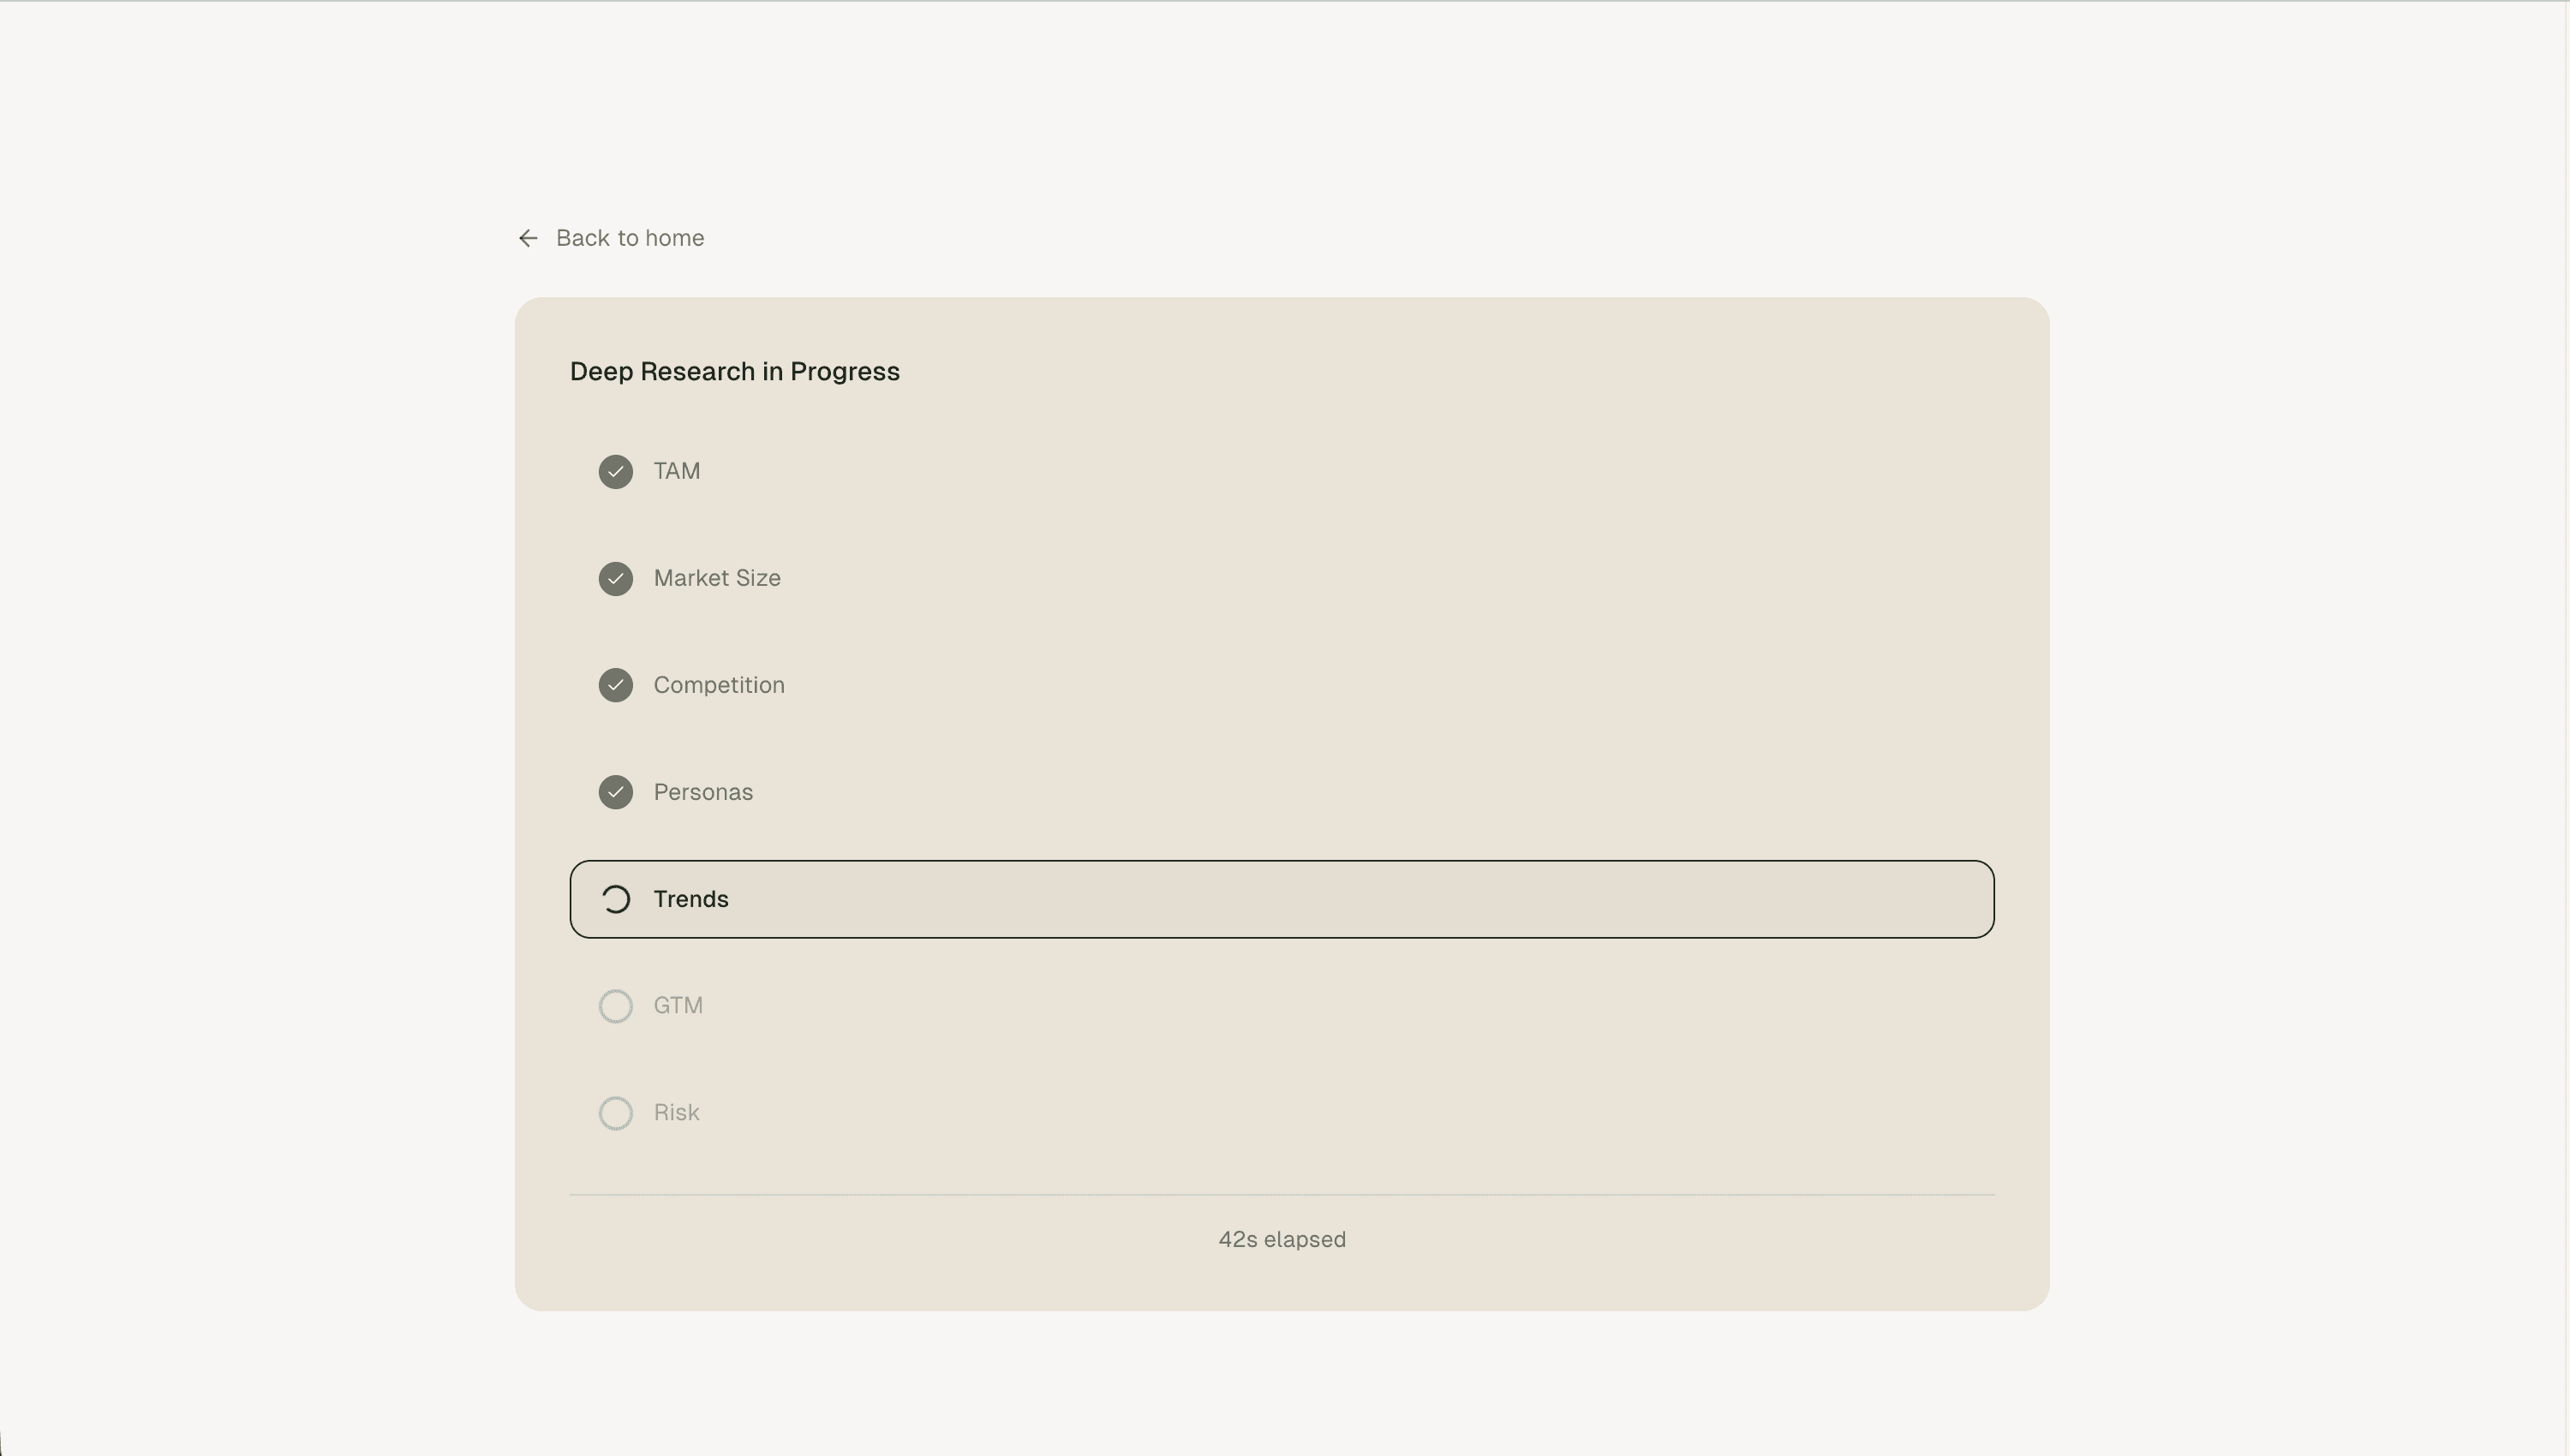2570x1456 pixels.
Task: Click the Competition checkmark icon
Action: pos(616,686)
